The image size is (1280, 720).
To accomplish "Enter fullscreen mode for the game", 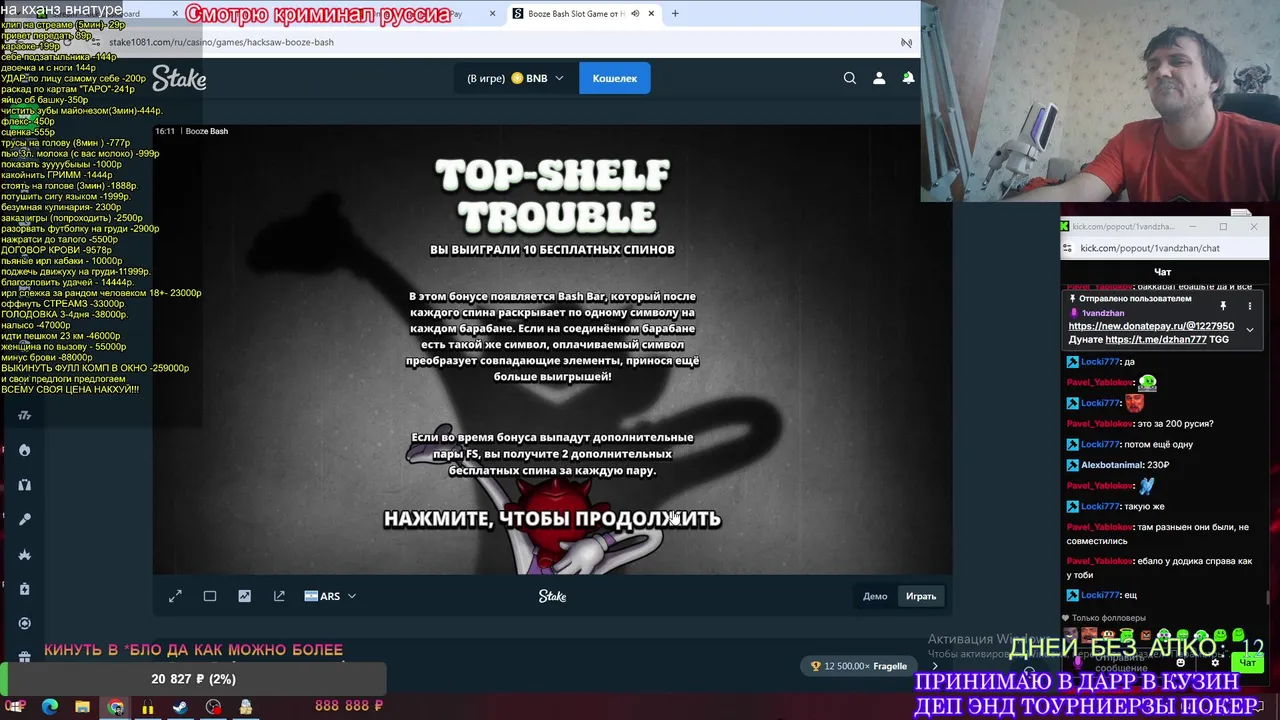I will click(175, 596).
